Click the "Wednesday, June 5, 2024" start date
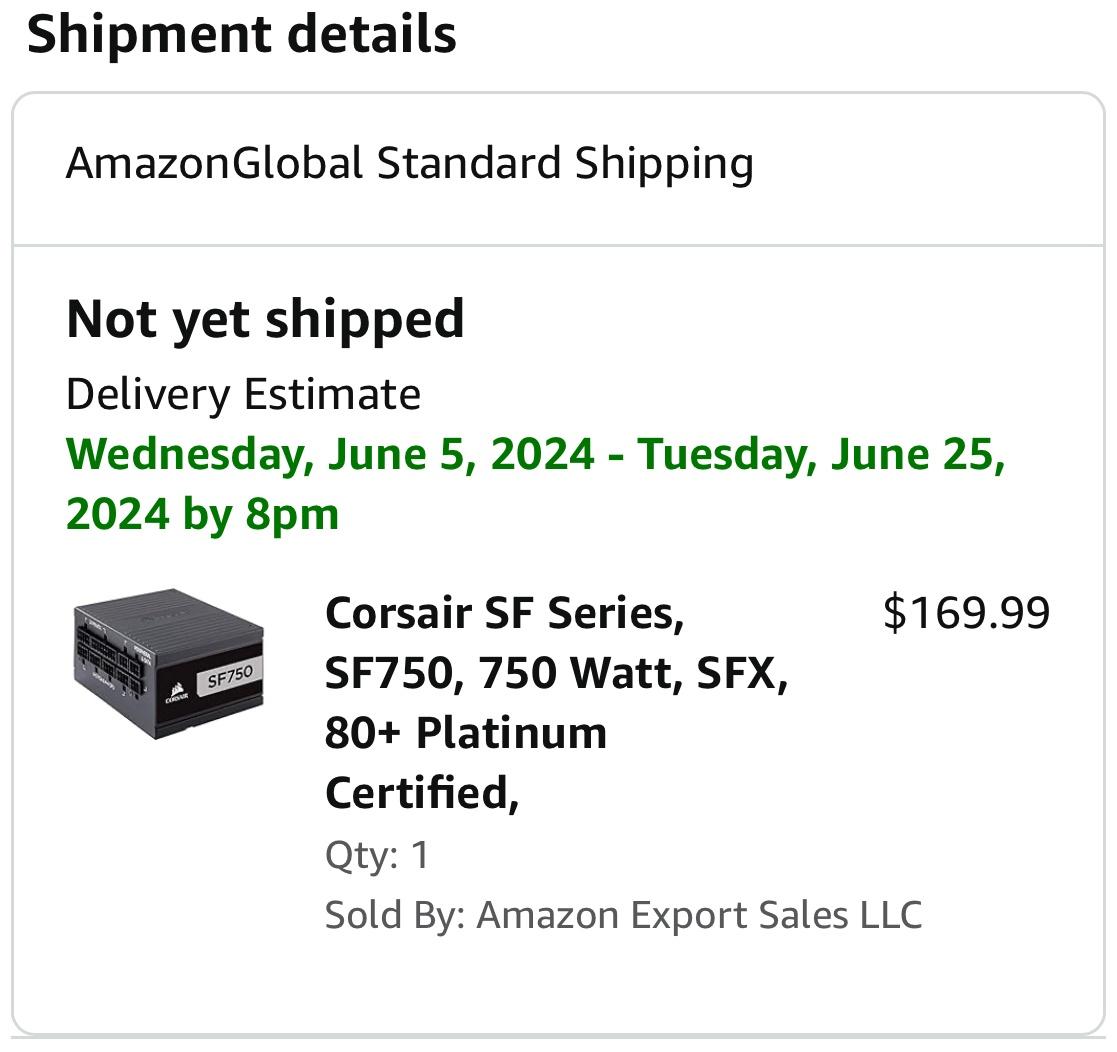This screenshot has height=1052, width=1117. click(330, 454)
